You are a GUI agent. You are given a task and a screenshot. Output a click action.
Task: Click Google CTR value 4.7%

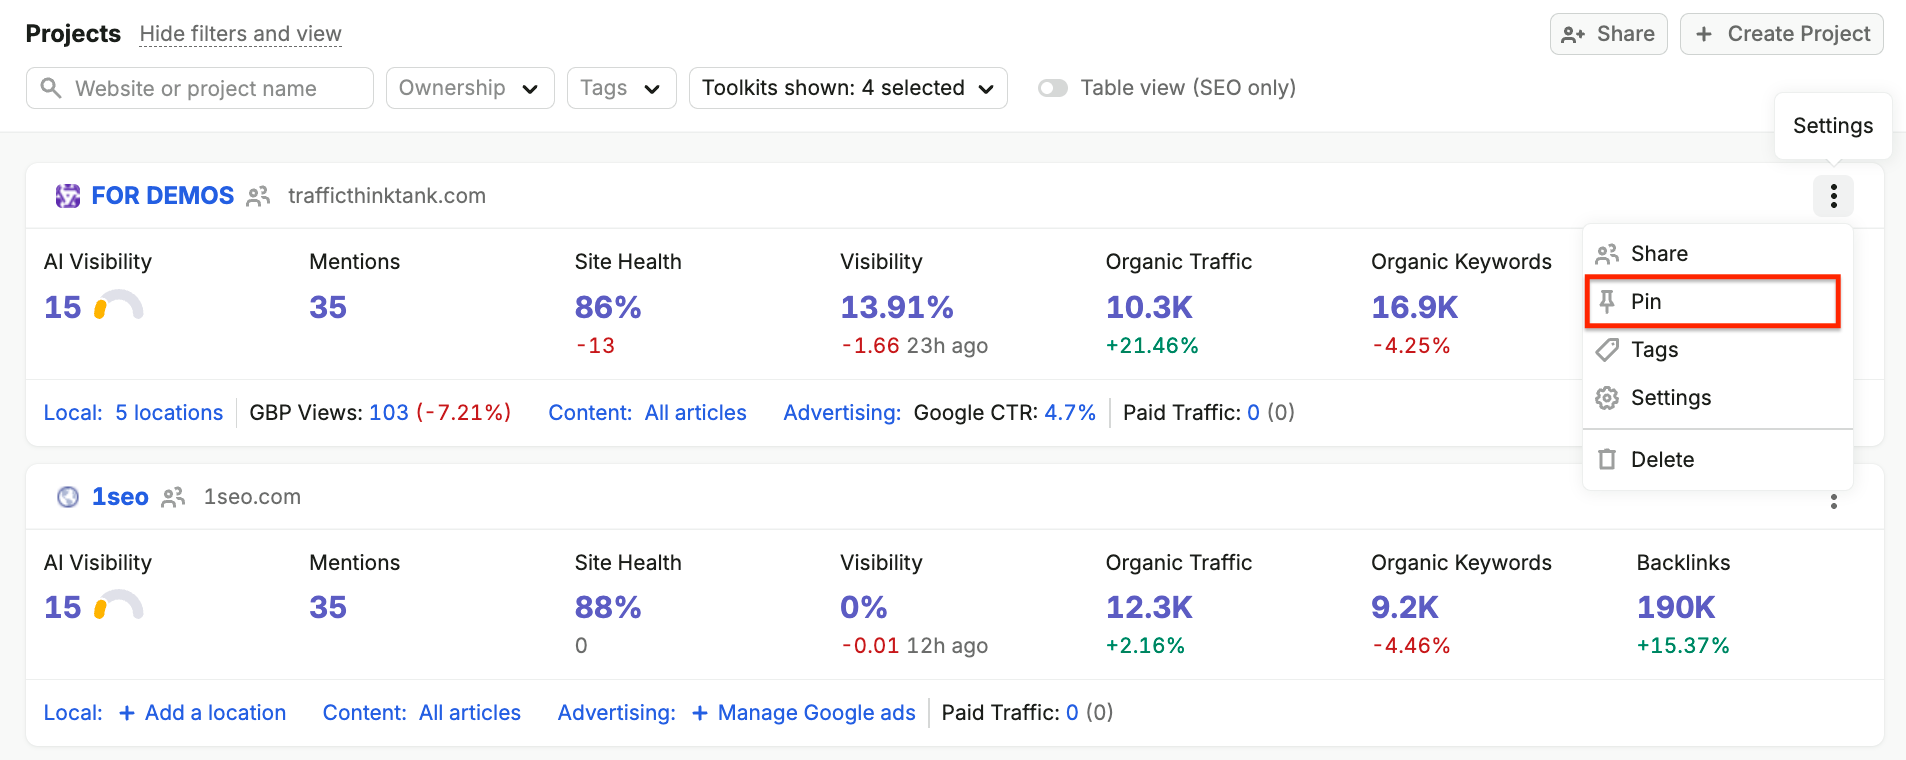pyautogui.click(x=1070, y=413)
